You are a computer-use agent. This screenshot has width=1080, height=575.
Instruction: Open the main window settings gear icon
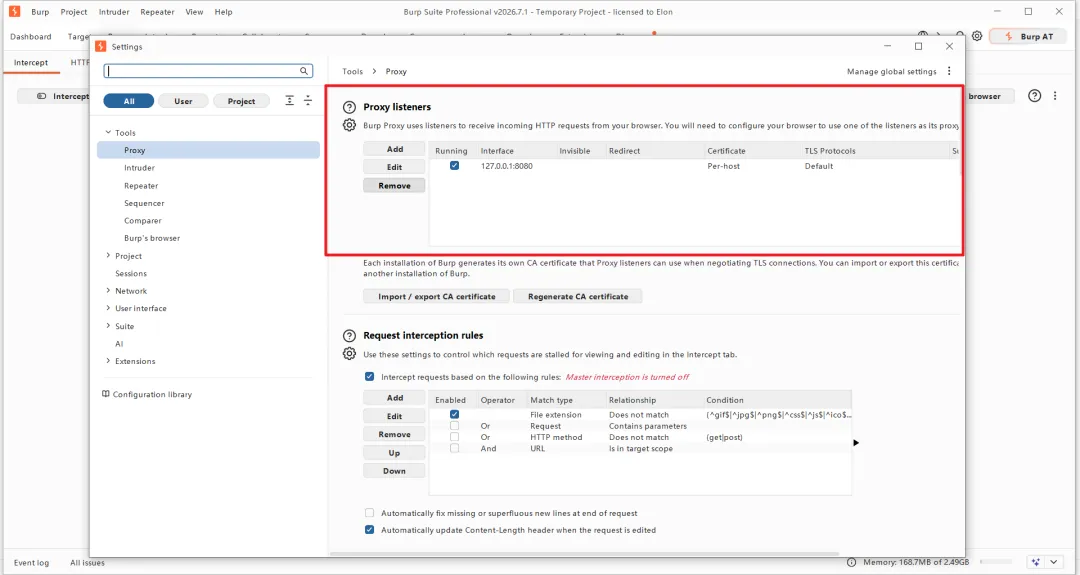(977, 36)
